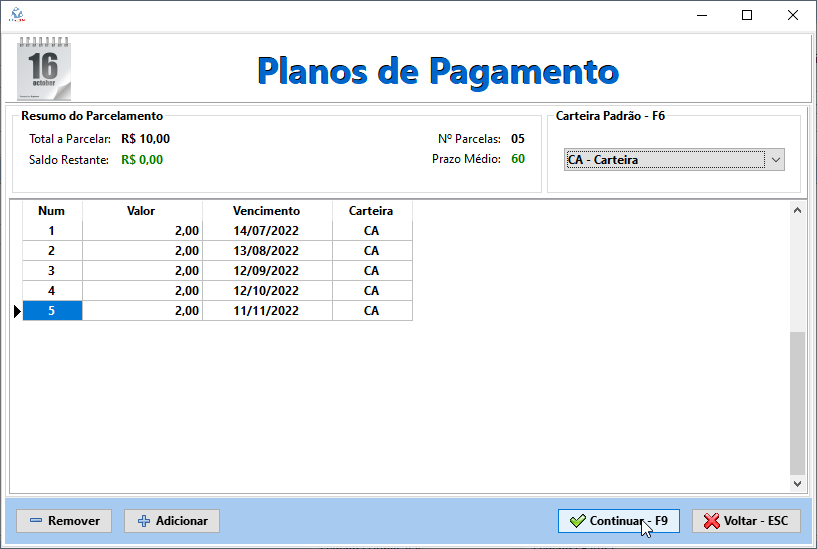Click the Vencimento column header
Image resolution: width=817 pixels, height=549 pixels.
[x=267, y=211]
